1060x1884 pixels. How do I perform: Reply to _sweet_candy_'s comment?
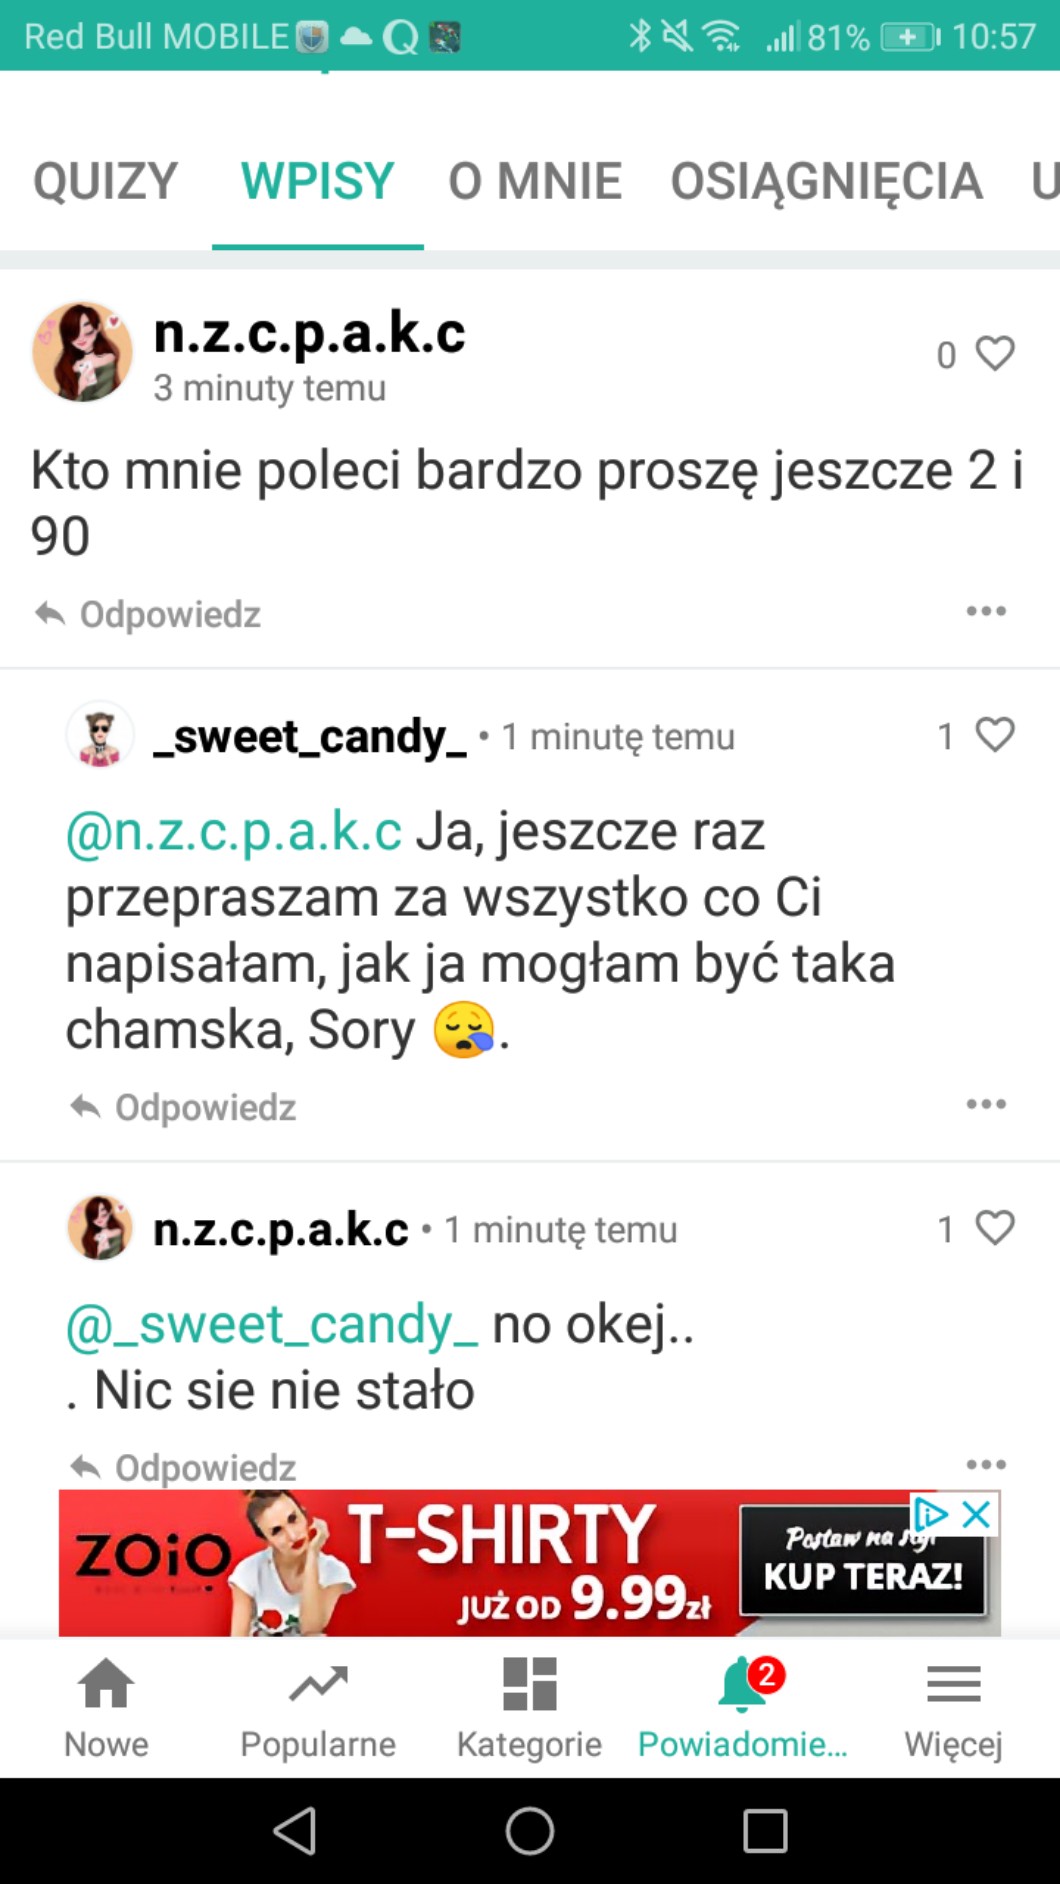click(185, 1107)
